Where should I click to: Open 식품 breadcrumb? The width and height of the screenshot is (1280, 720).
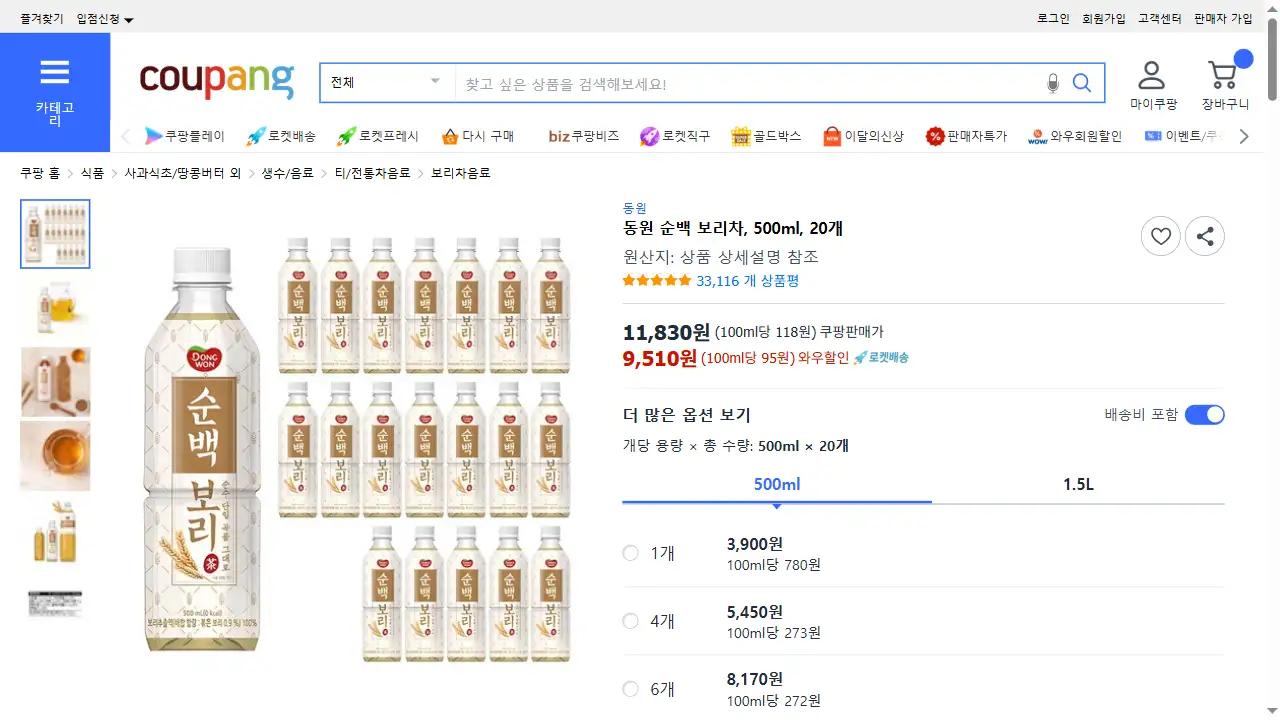point(92,173)
